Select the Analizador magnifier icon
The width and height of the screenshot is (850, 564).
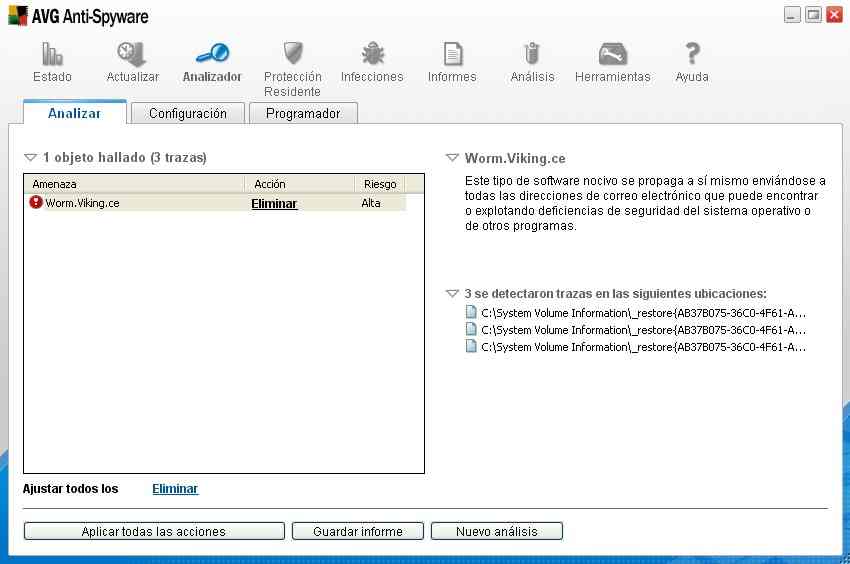coord(212,55)
